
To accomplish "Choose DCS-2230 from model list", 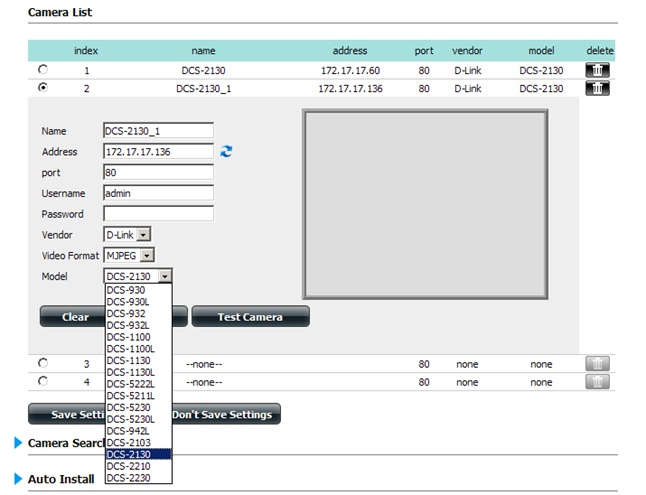I will [x=138, y=478].
